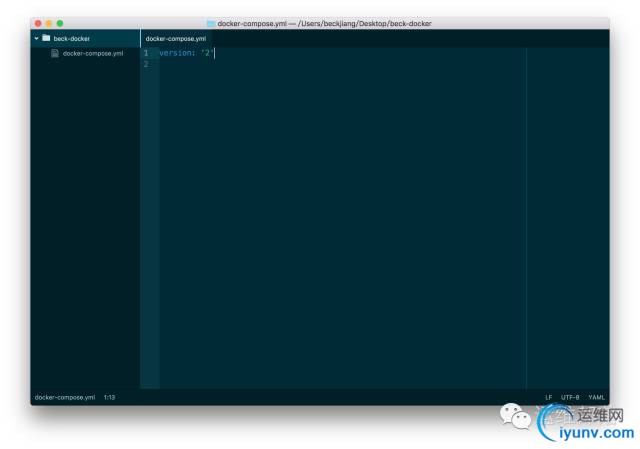Click line number 1 in gutter
The width and height of the screenshot is (640, 449).
(x=146, y=53)
